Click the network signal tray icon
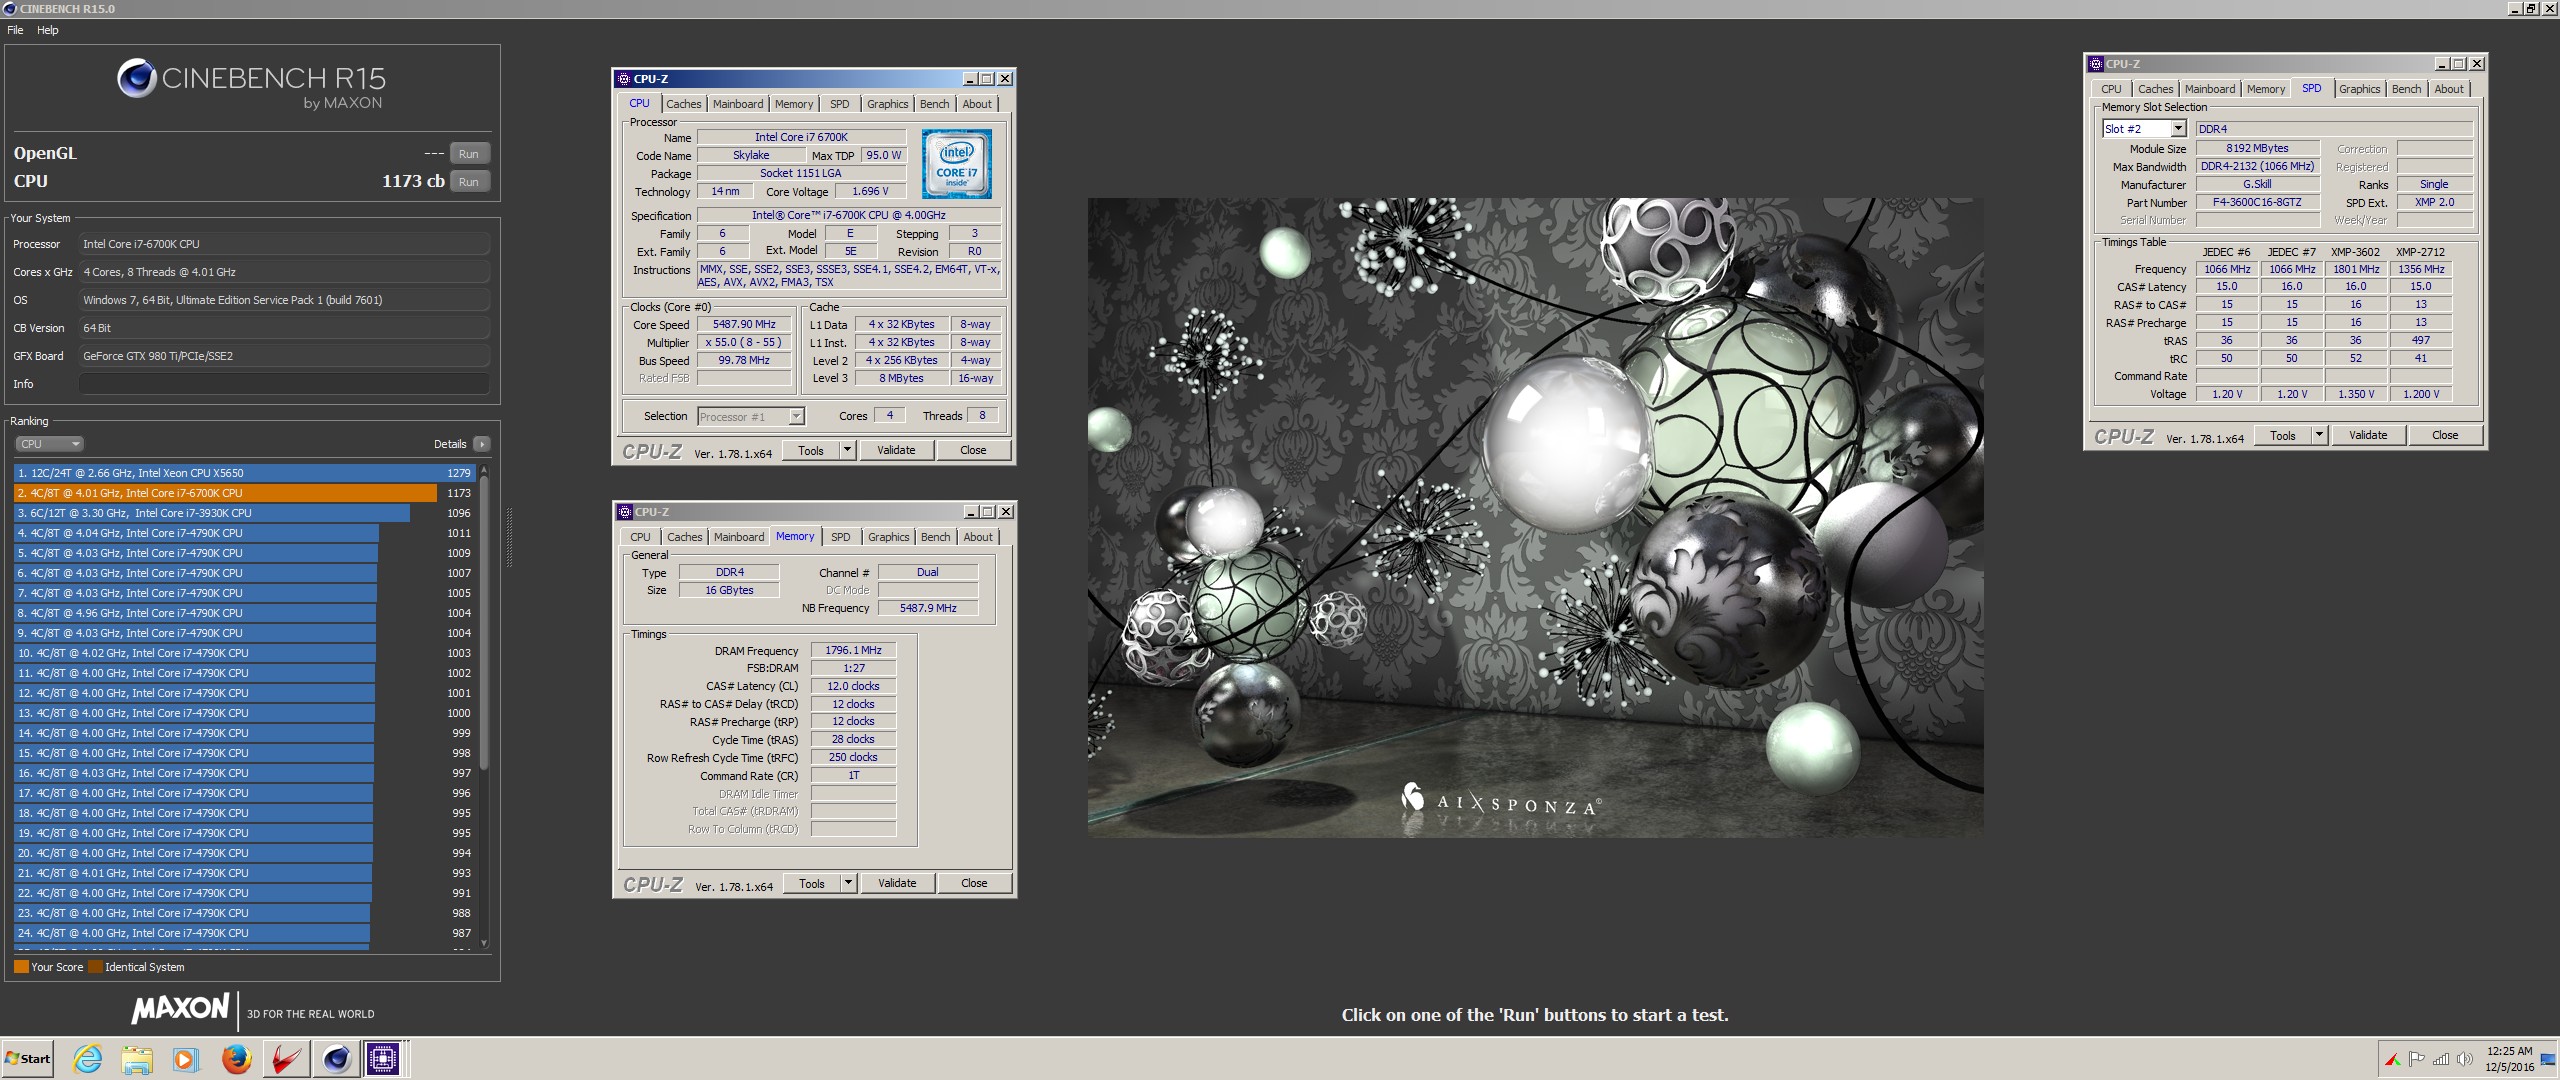Image resolution: width=2560 pixels, height=1080 pixels. tap(2441, 1059)
